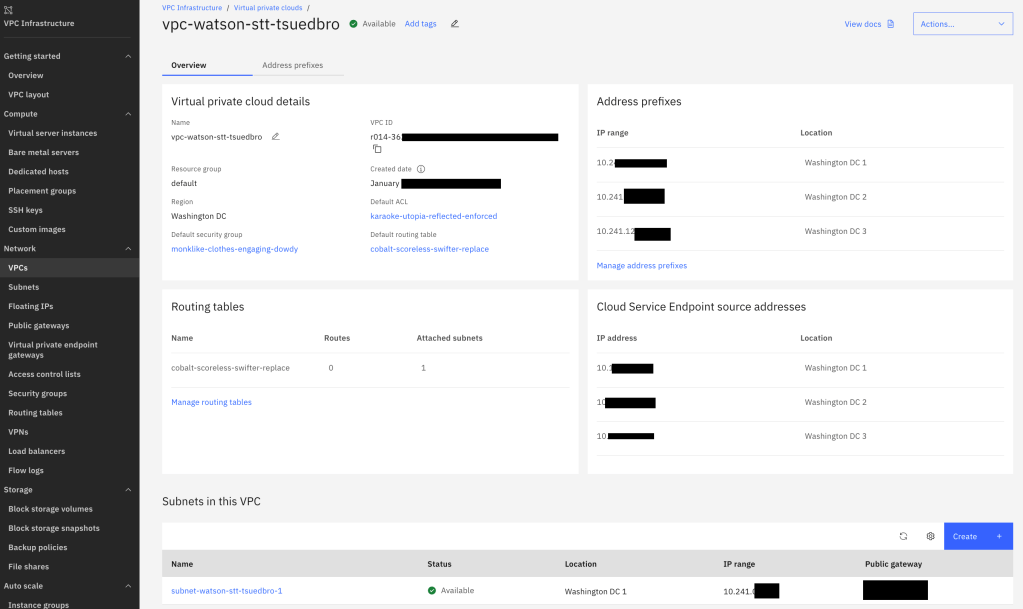Collapse the Getting started section

pyautogui.click(x=128, y=57)
